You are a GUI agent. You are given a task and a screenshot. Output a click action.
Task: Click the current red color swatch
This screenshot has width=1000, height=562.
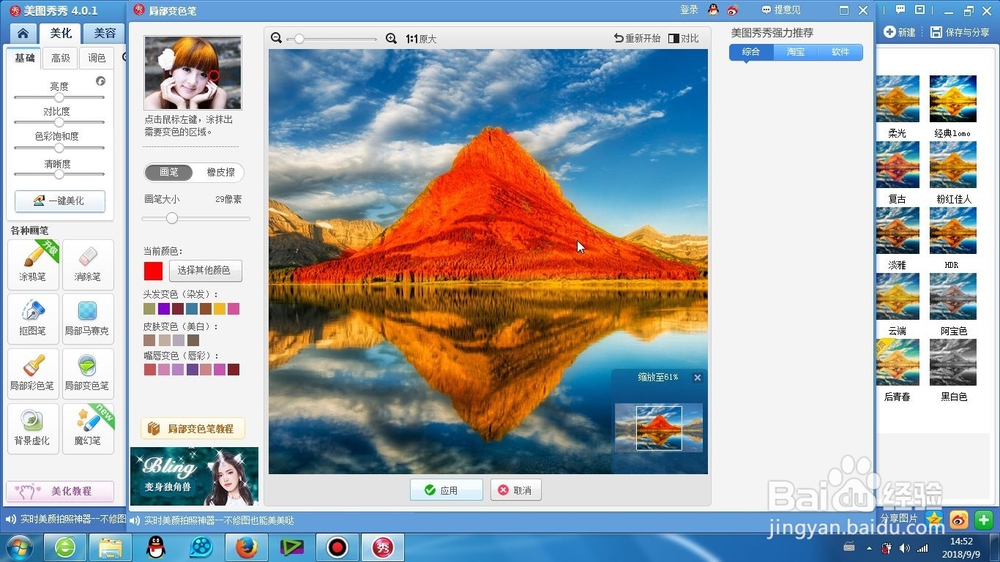click(153, 270)
